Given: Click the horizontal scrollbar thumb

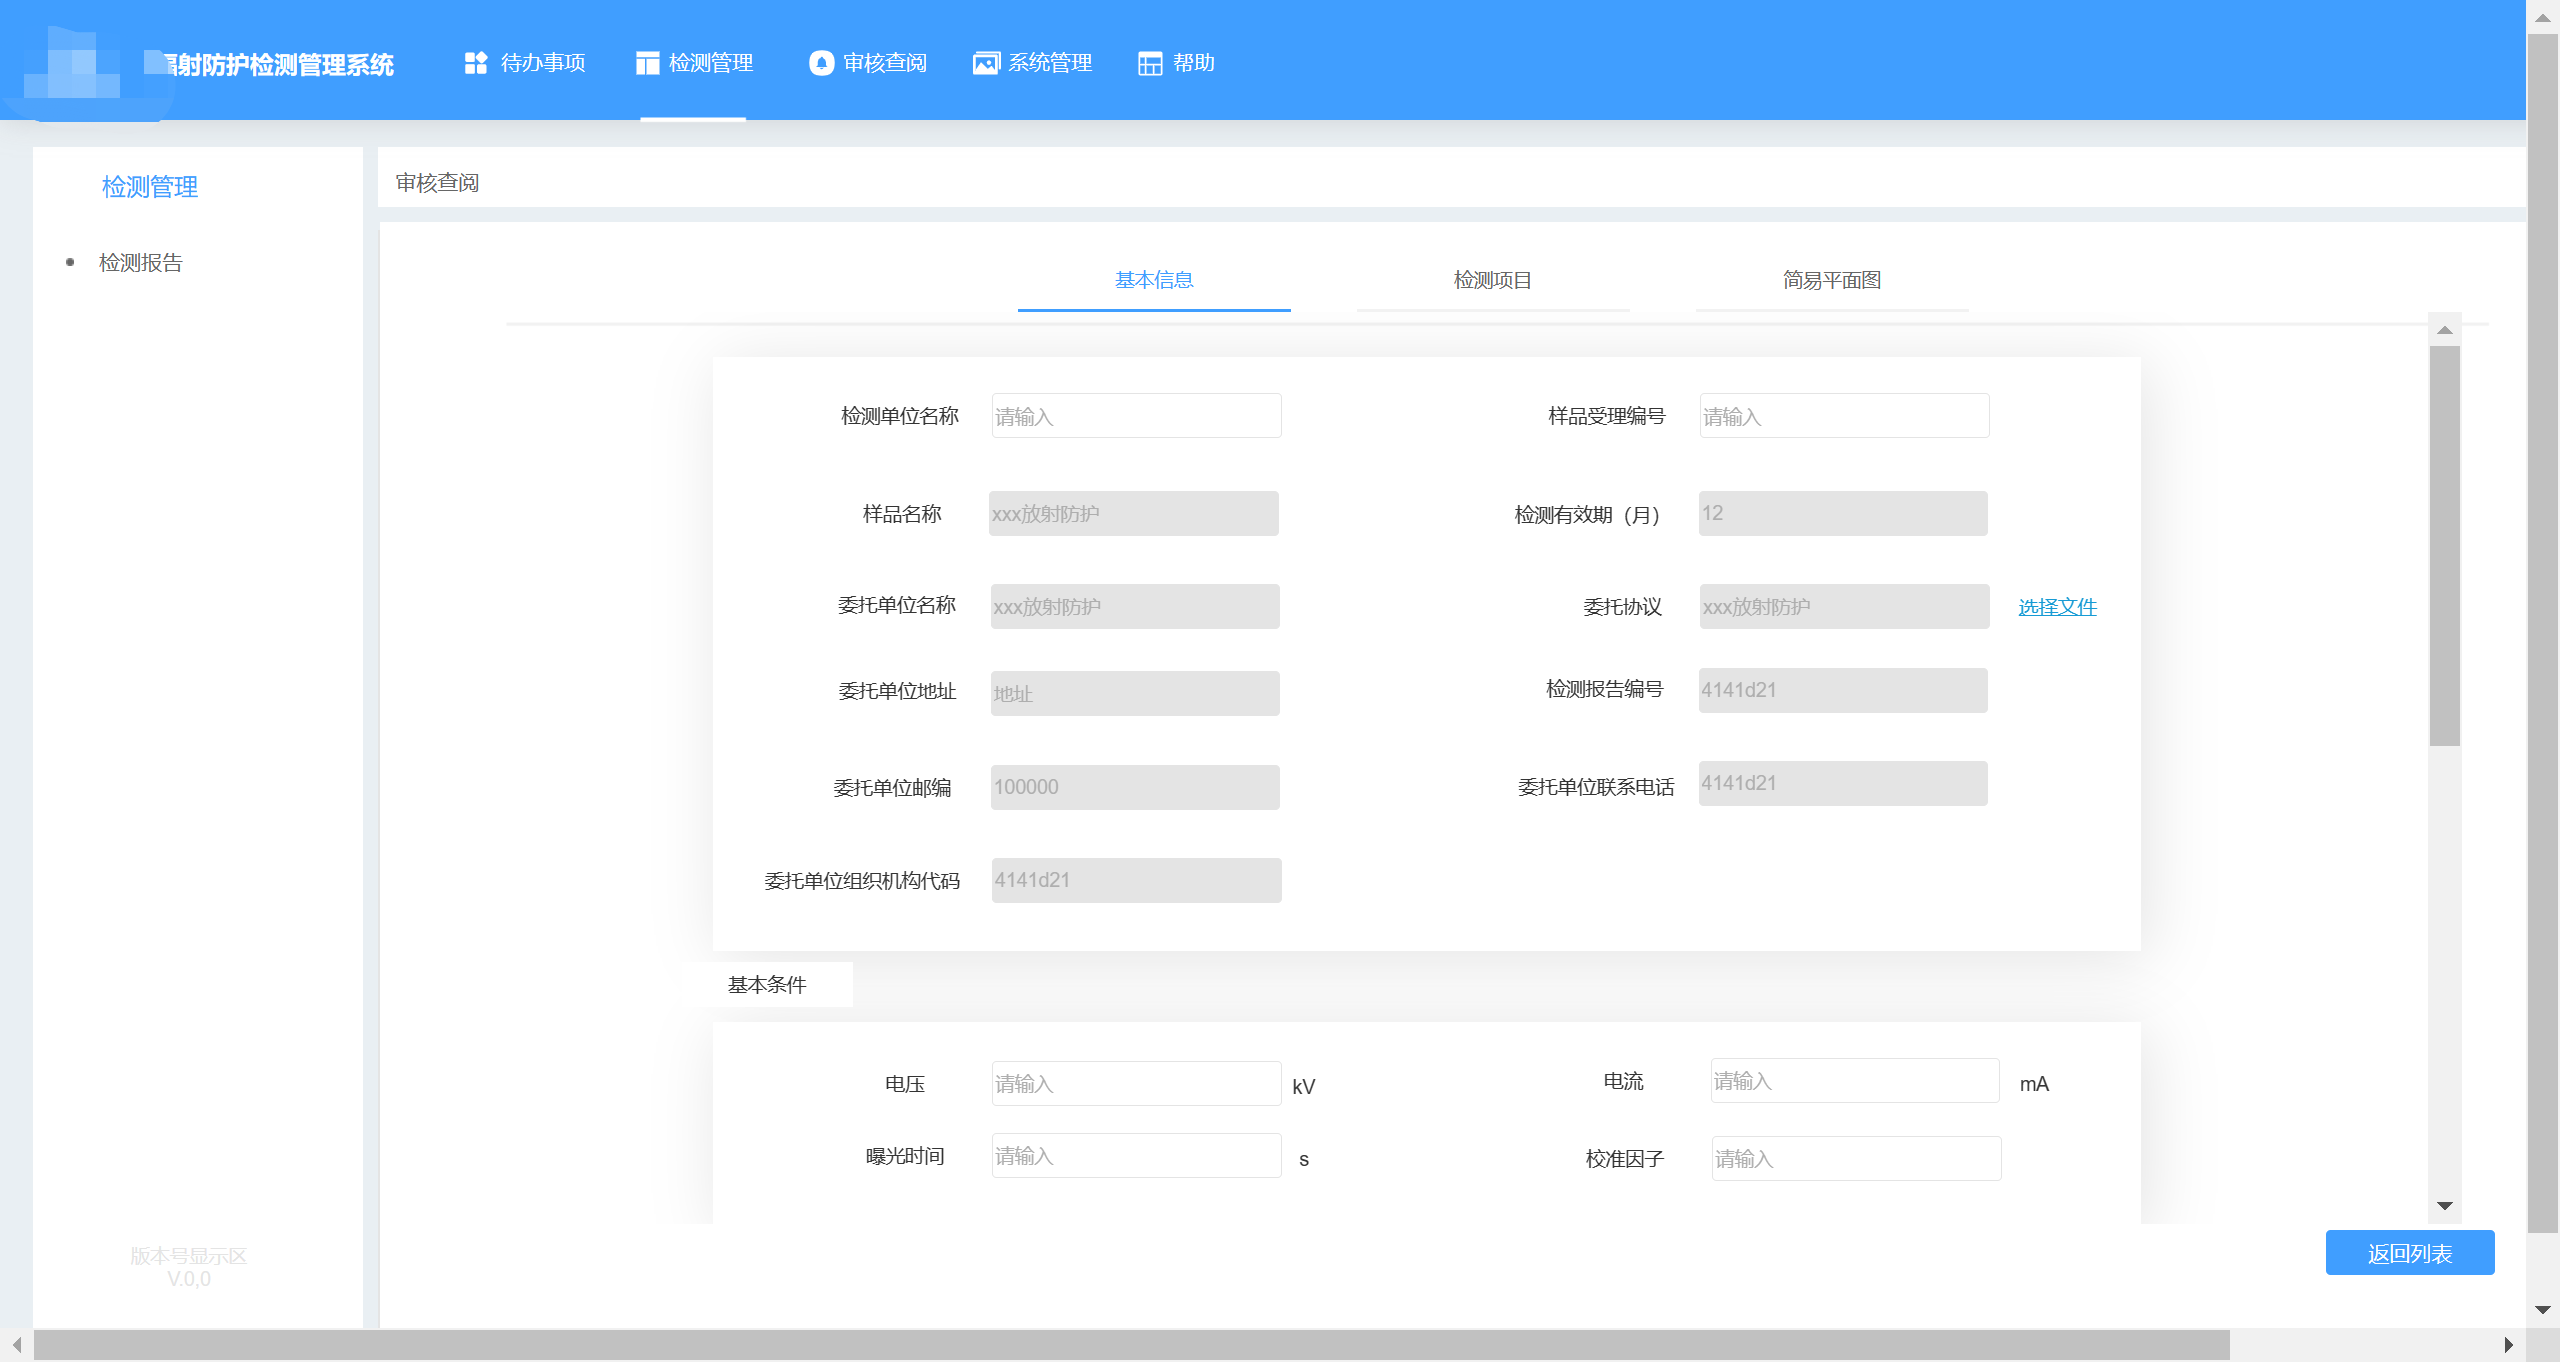Looking at the screenshot, I should [x=1131, y=1345].
